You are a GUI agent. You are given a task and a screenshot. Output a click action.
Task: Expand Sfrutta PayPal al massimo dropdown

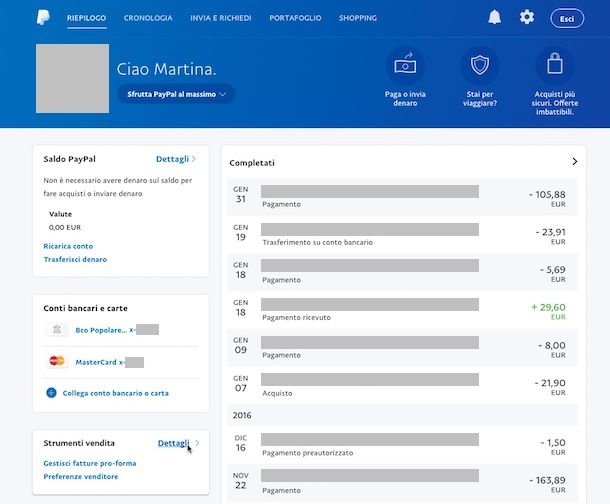coord(176,94)
